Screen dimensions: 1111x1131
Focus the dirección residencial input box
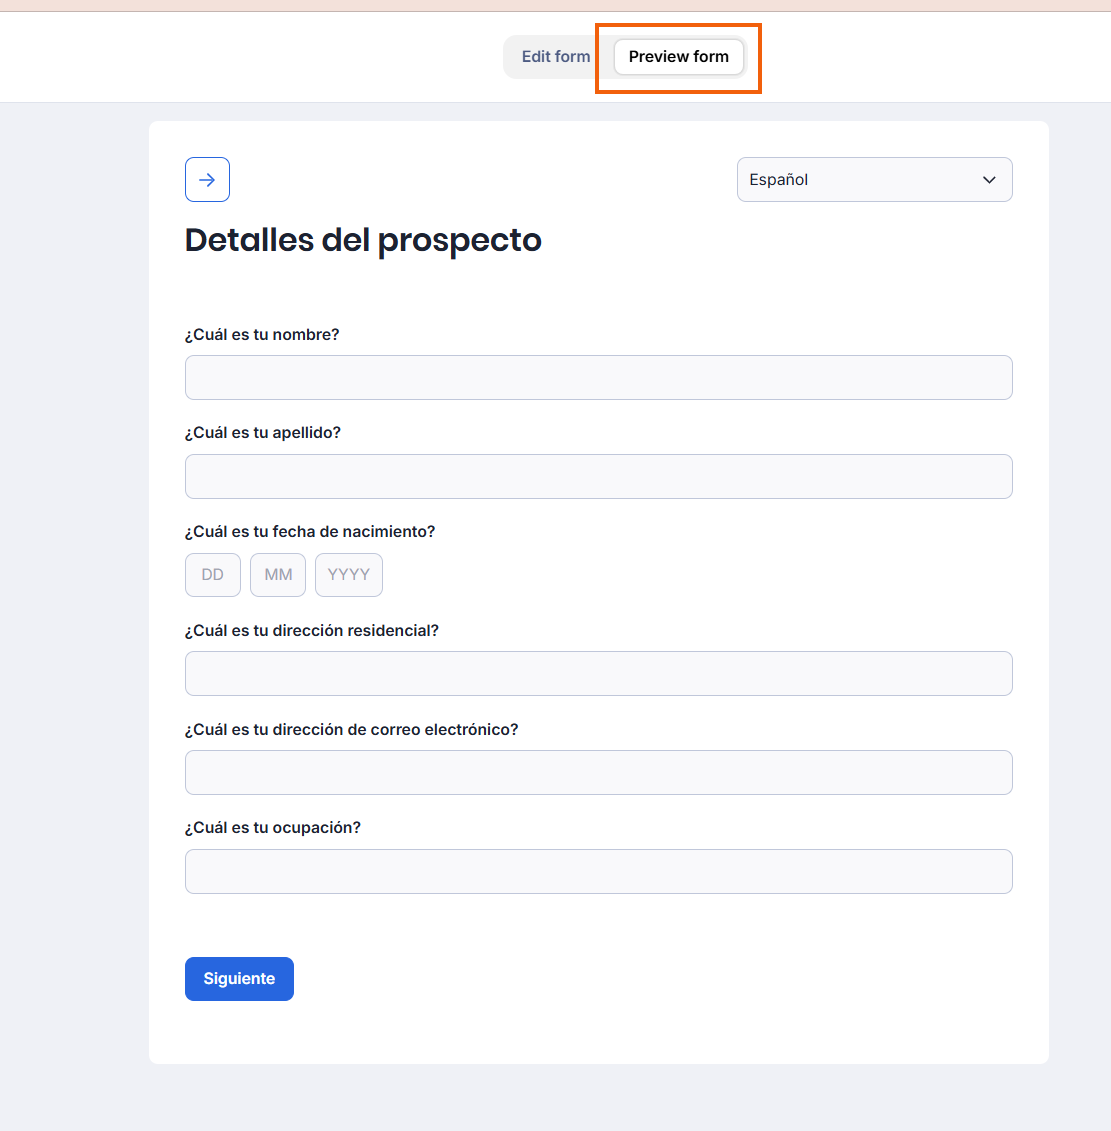pos(598,674)
